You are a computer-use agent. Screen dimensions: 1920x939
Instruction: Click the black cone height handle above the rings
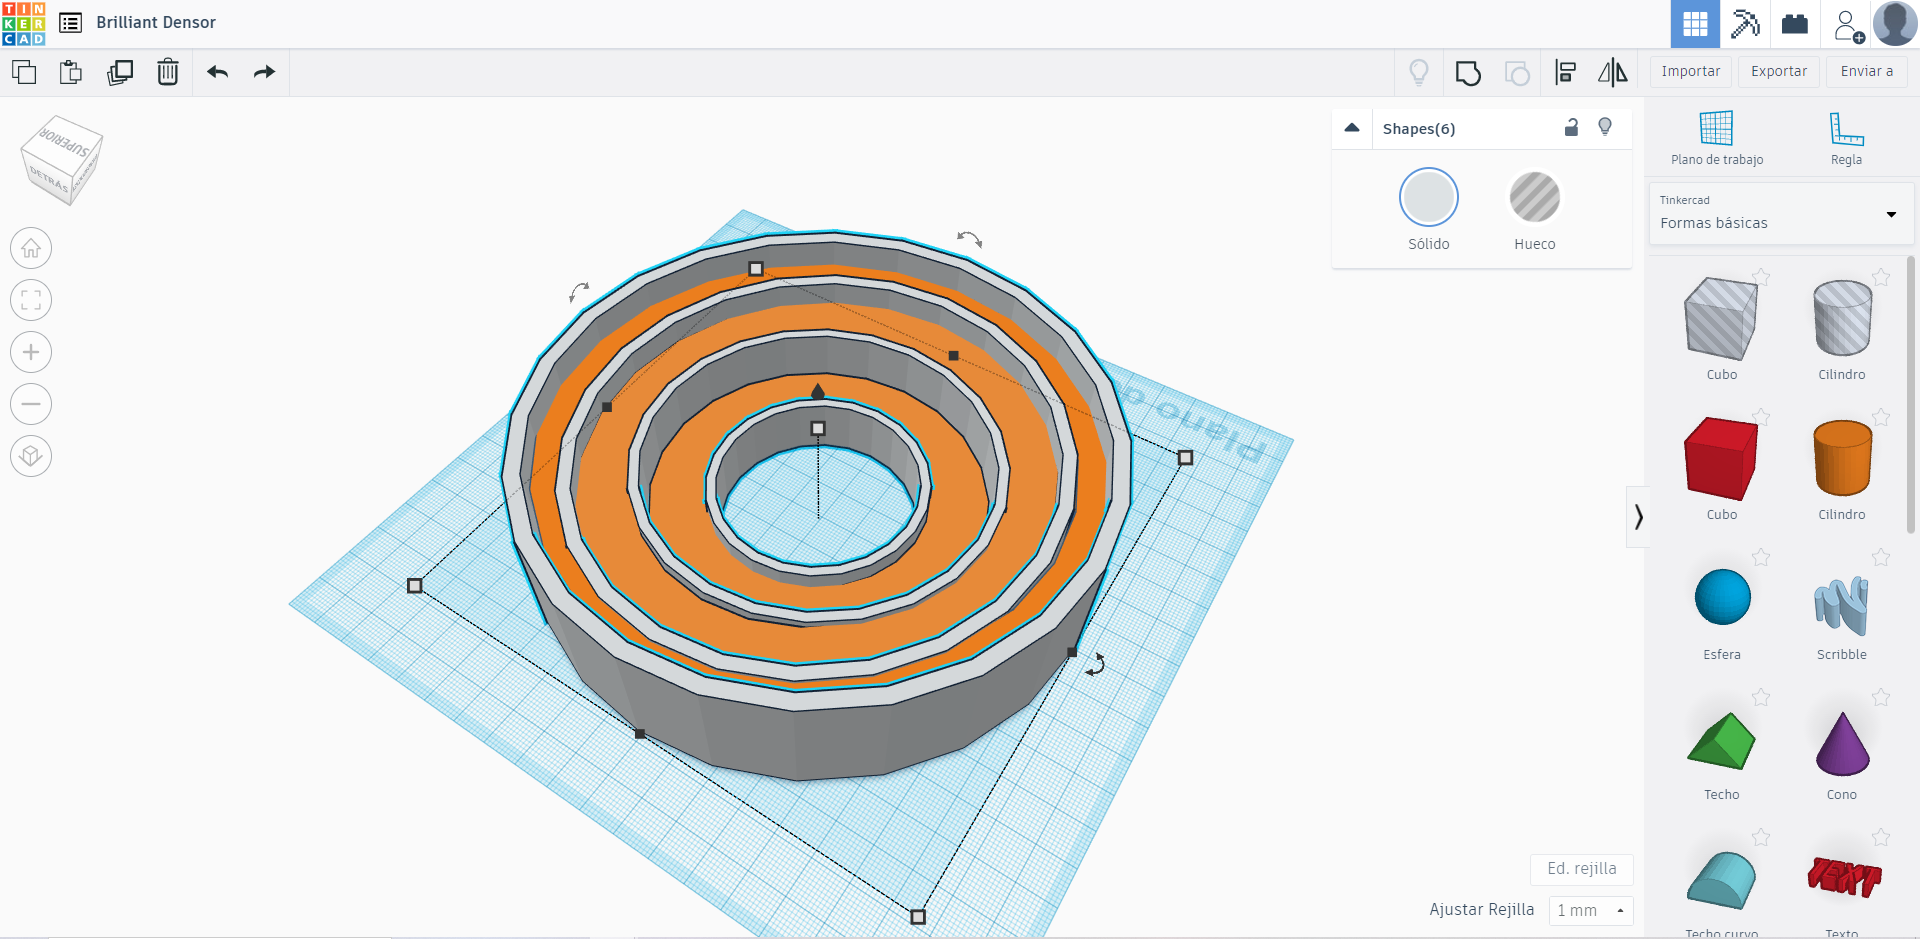(818, 391)
